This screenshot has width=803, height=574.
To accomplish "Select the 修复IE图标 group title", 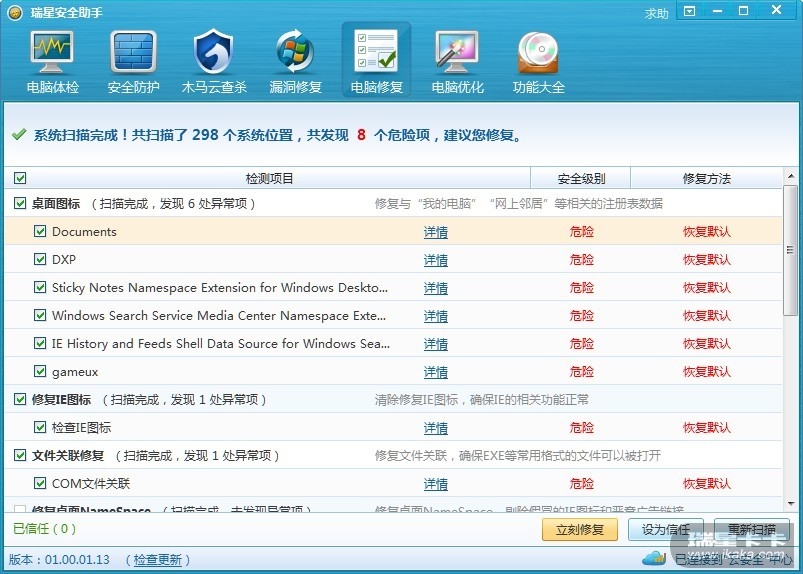I will (x=61, y=399).
